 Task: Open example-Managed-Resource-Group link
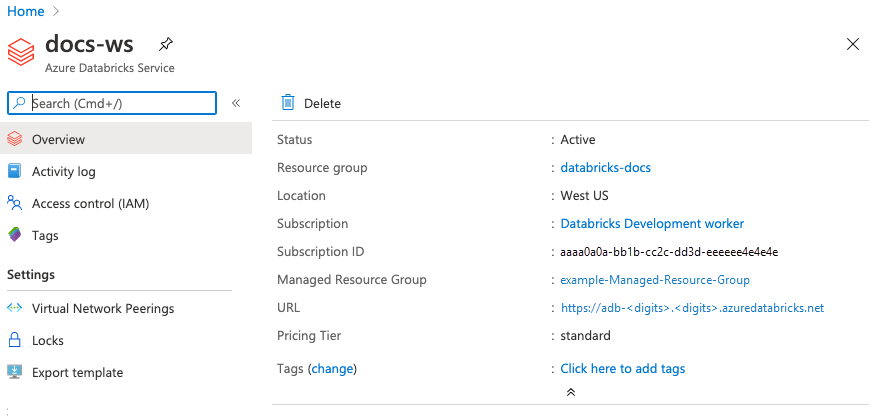click(x=655, y=280)
